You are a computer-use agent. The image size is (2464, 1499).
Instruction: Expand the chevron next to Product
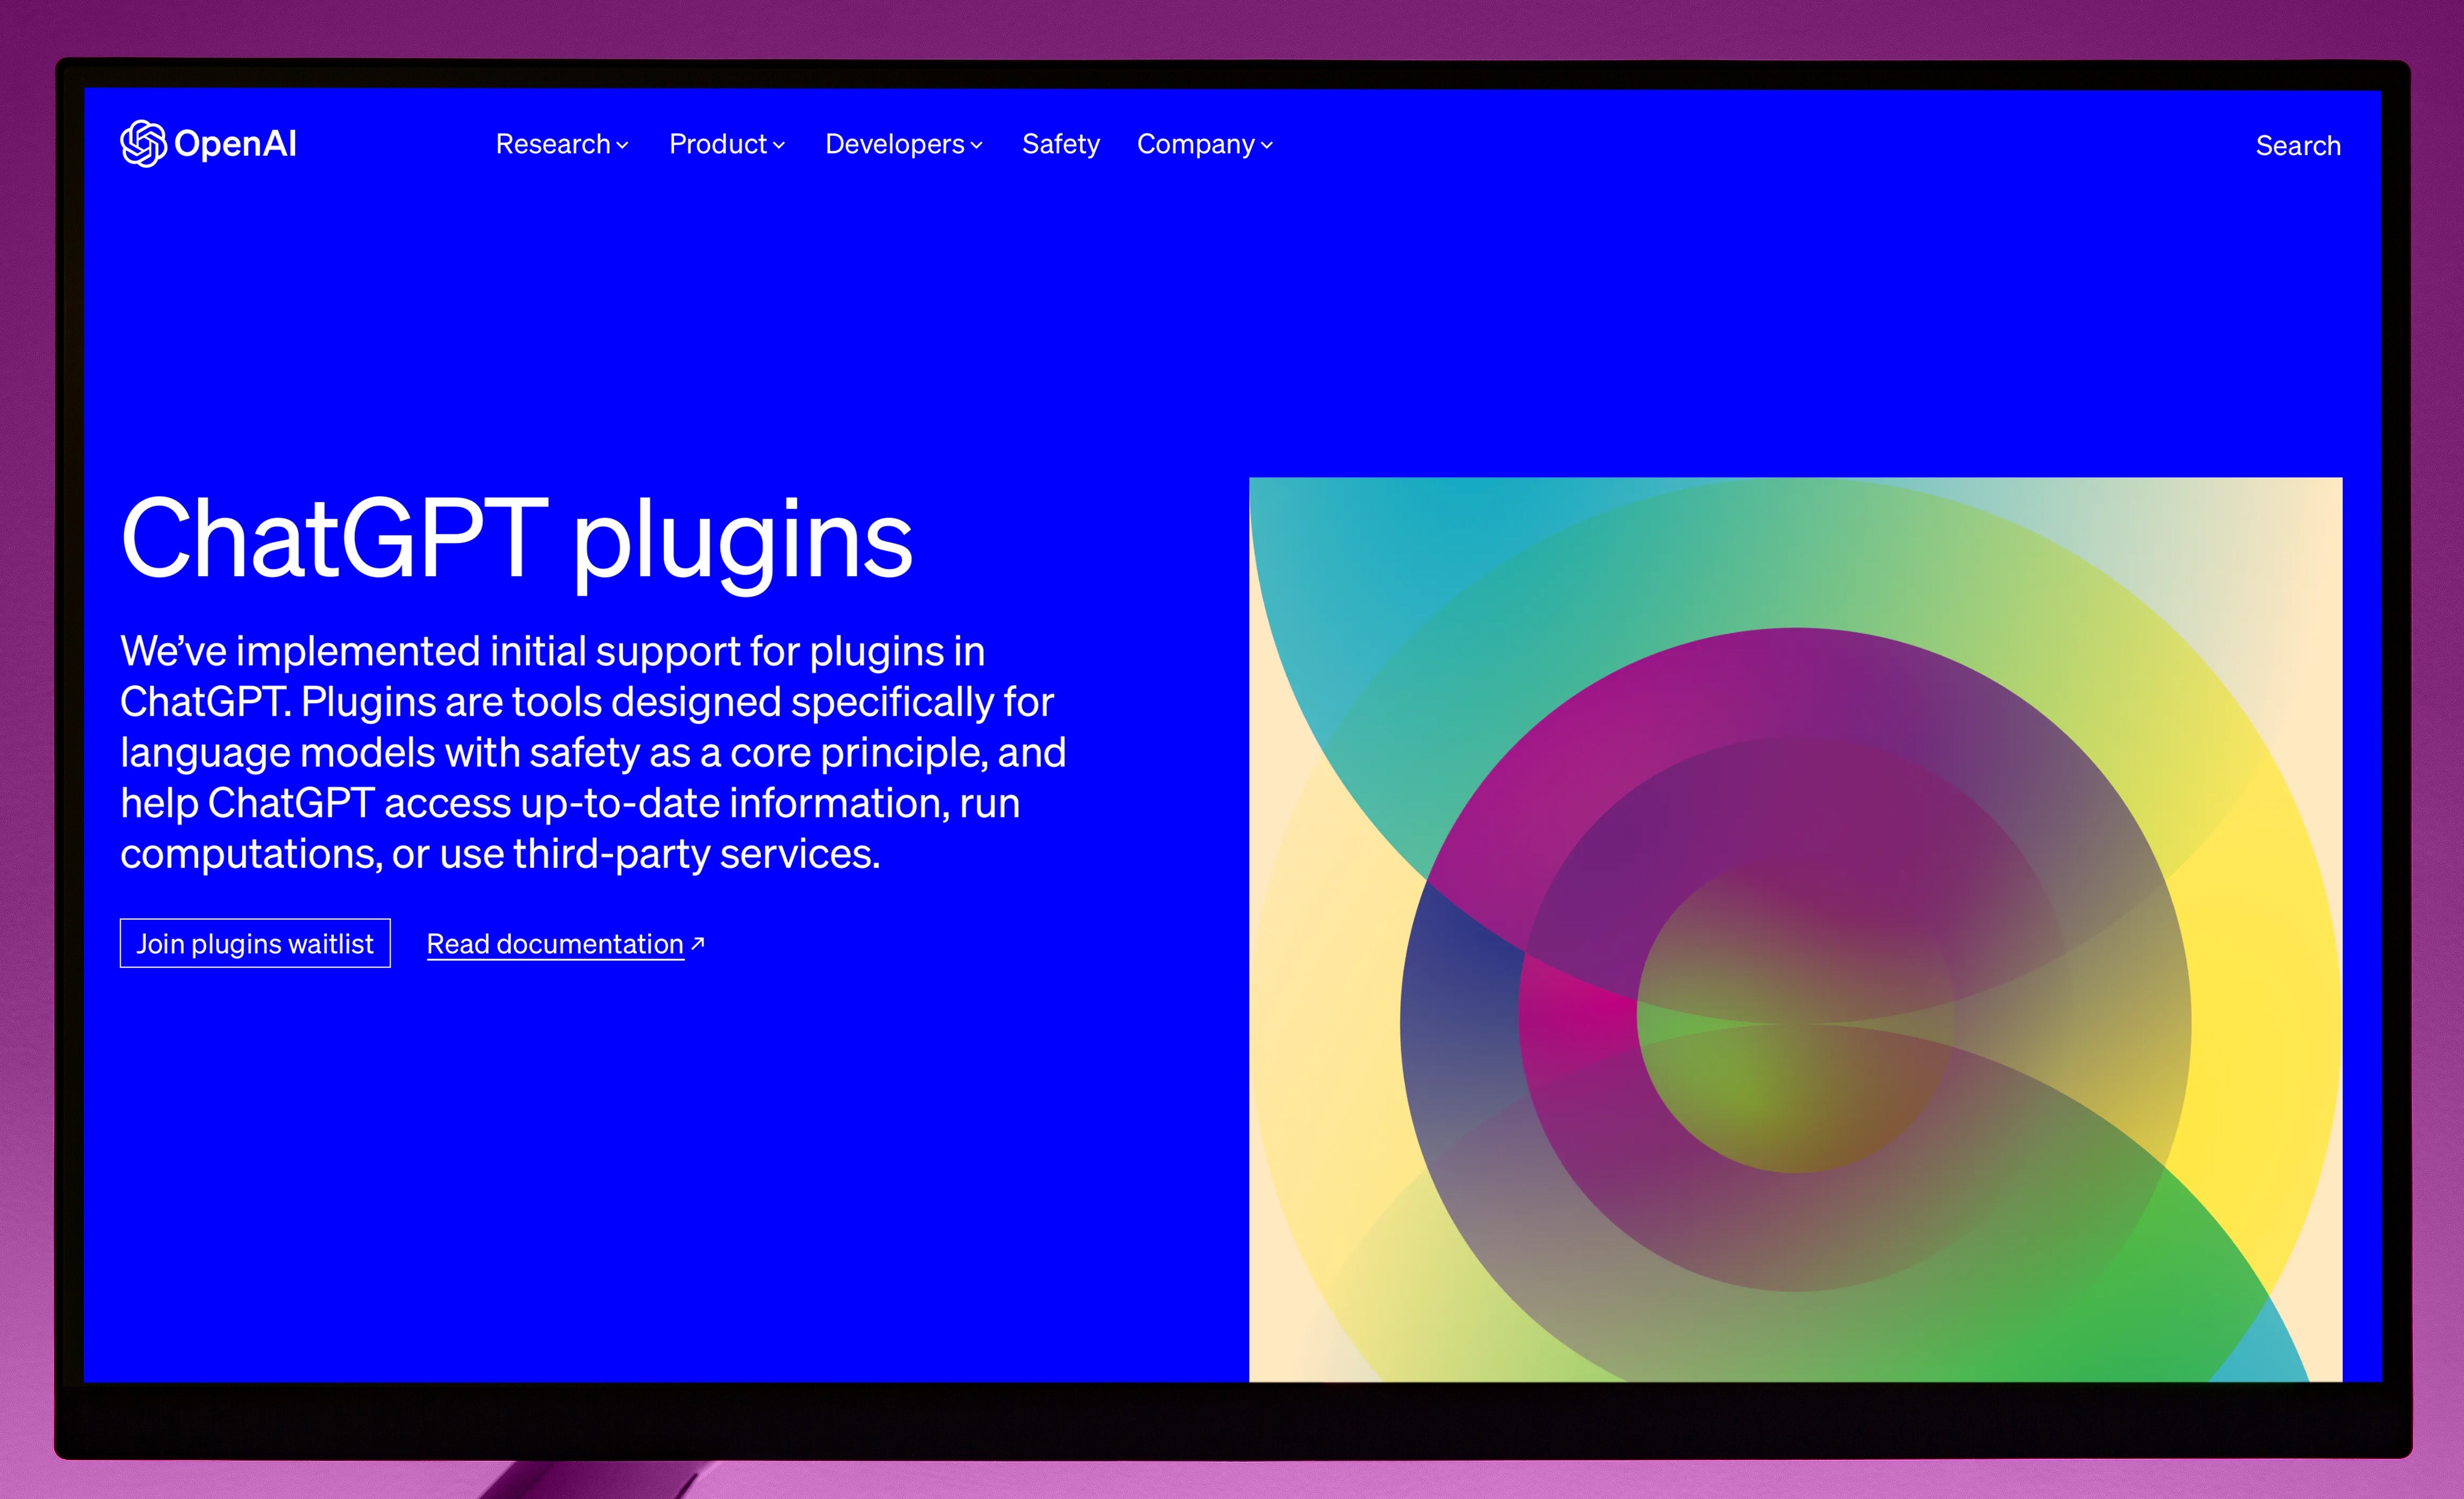click(x=779, y=146)
